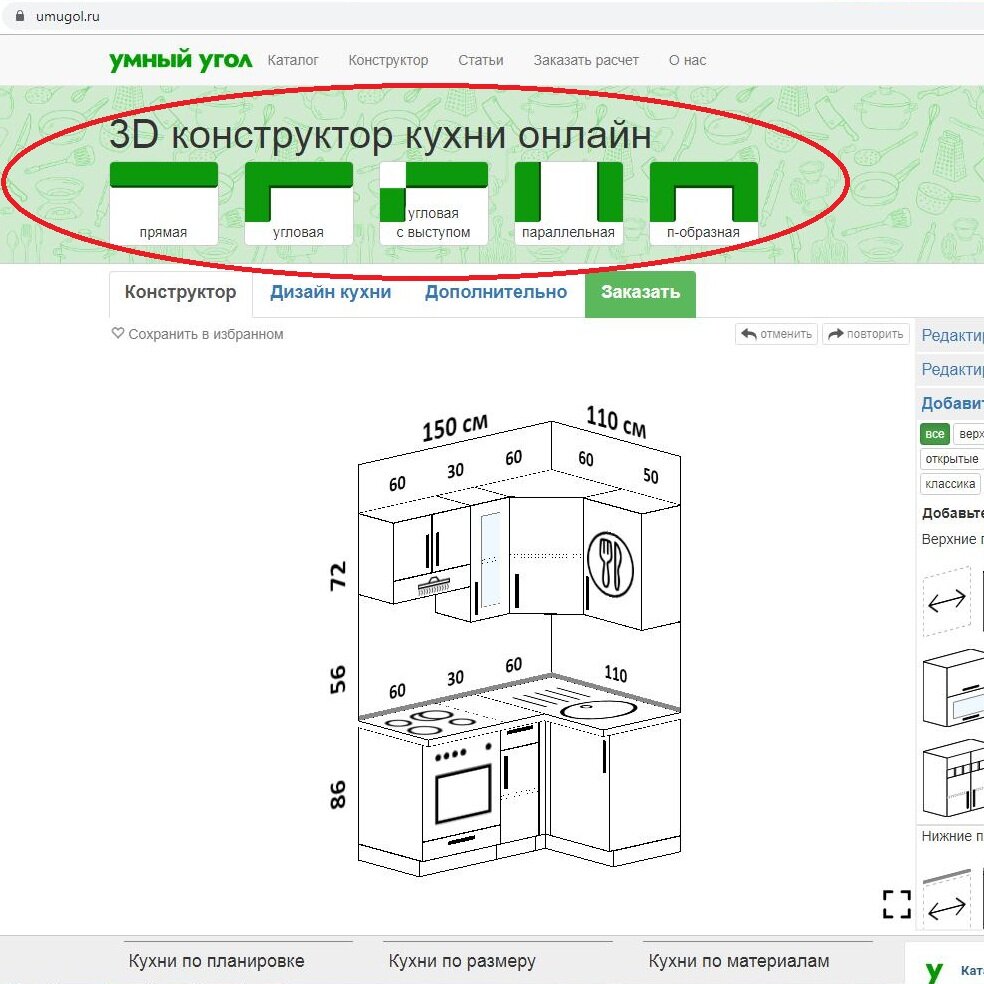This screenshot has height=984, width=984.
Task: Click the lower 110 countertop label
Action: pos(616,674)
